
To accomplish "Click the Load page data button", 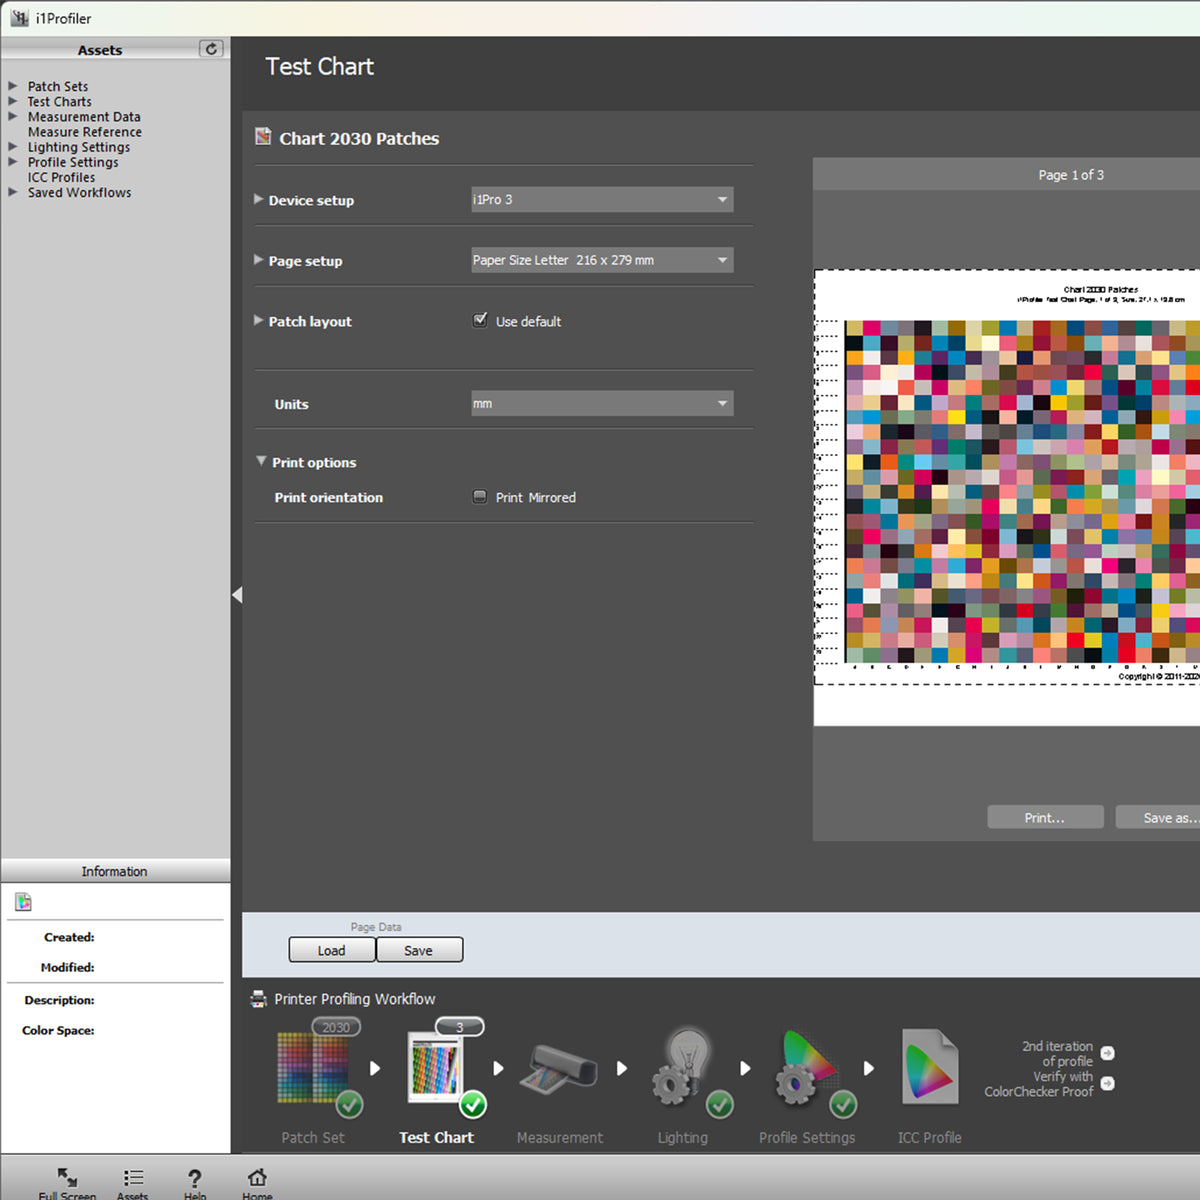I will 332,950.
